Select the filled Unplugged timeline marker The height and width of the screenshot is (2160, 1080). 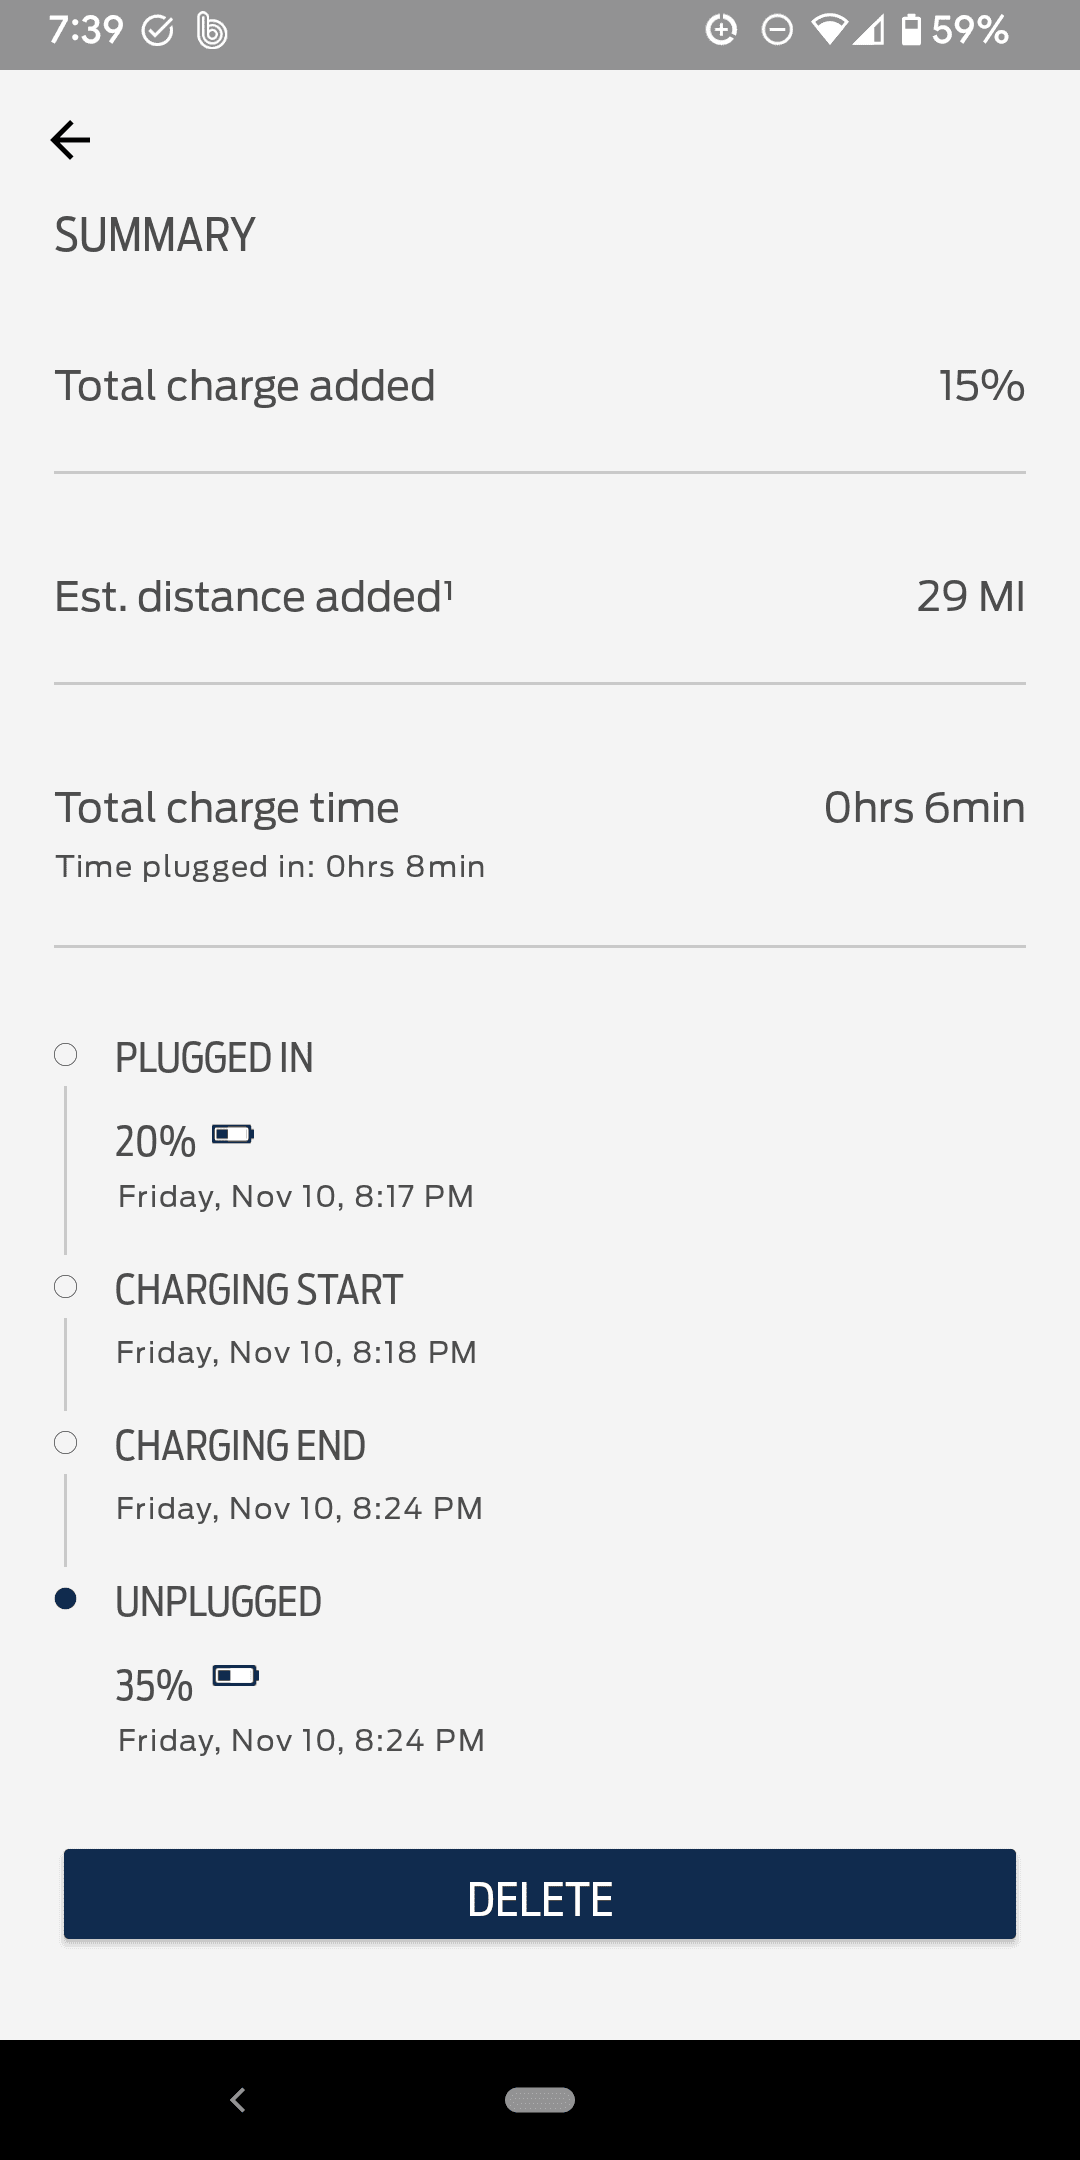pos(66,1599)
